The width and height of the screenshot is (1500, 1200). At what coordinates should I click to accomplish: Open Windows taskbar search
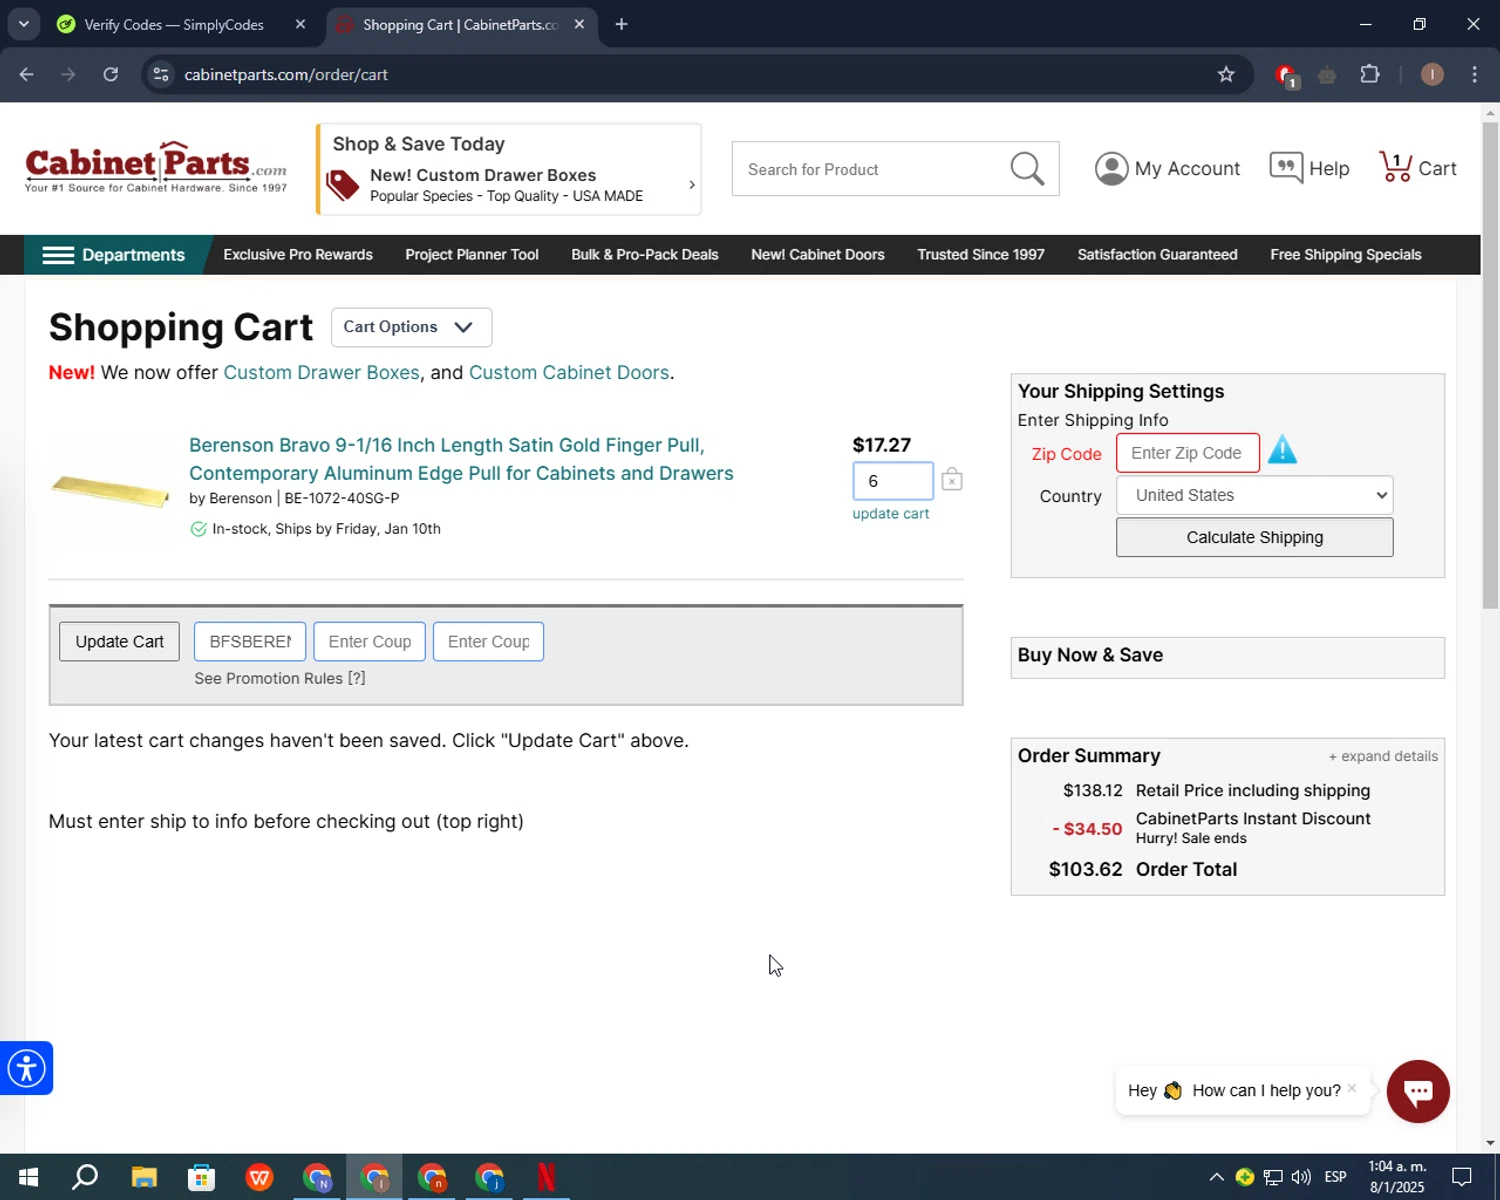pos(85,1177)
